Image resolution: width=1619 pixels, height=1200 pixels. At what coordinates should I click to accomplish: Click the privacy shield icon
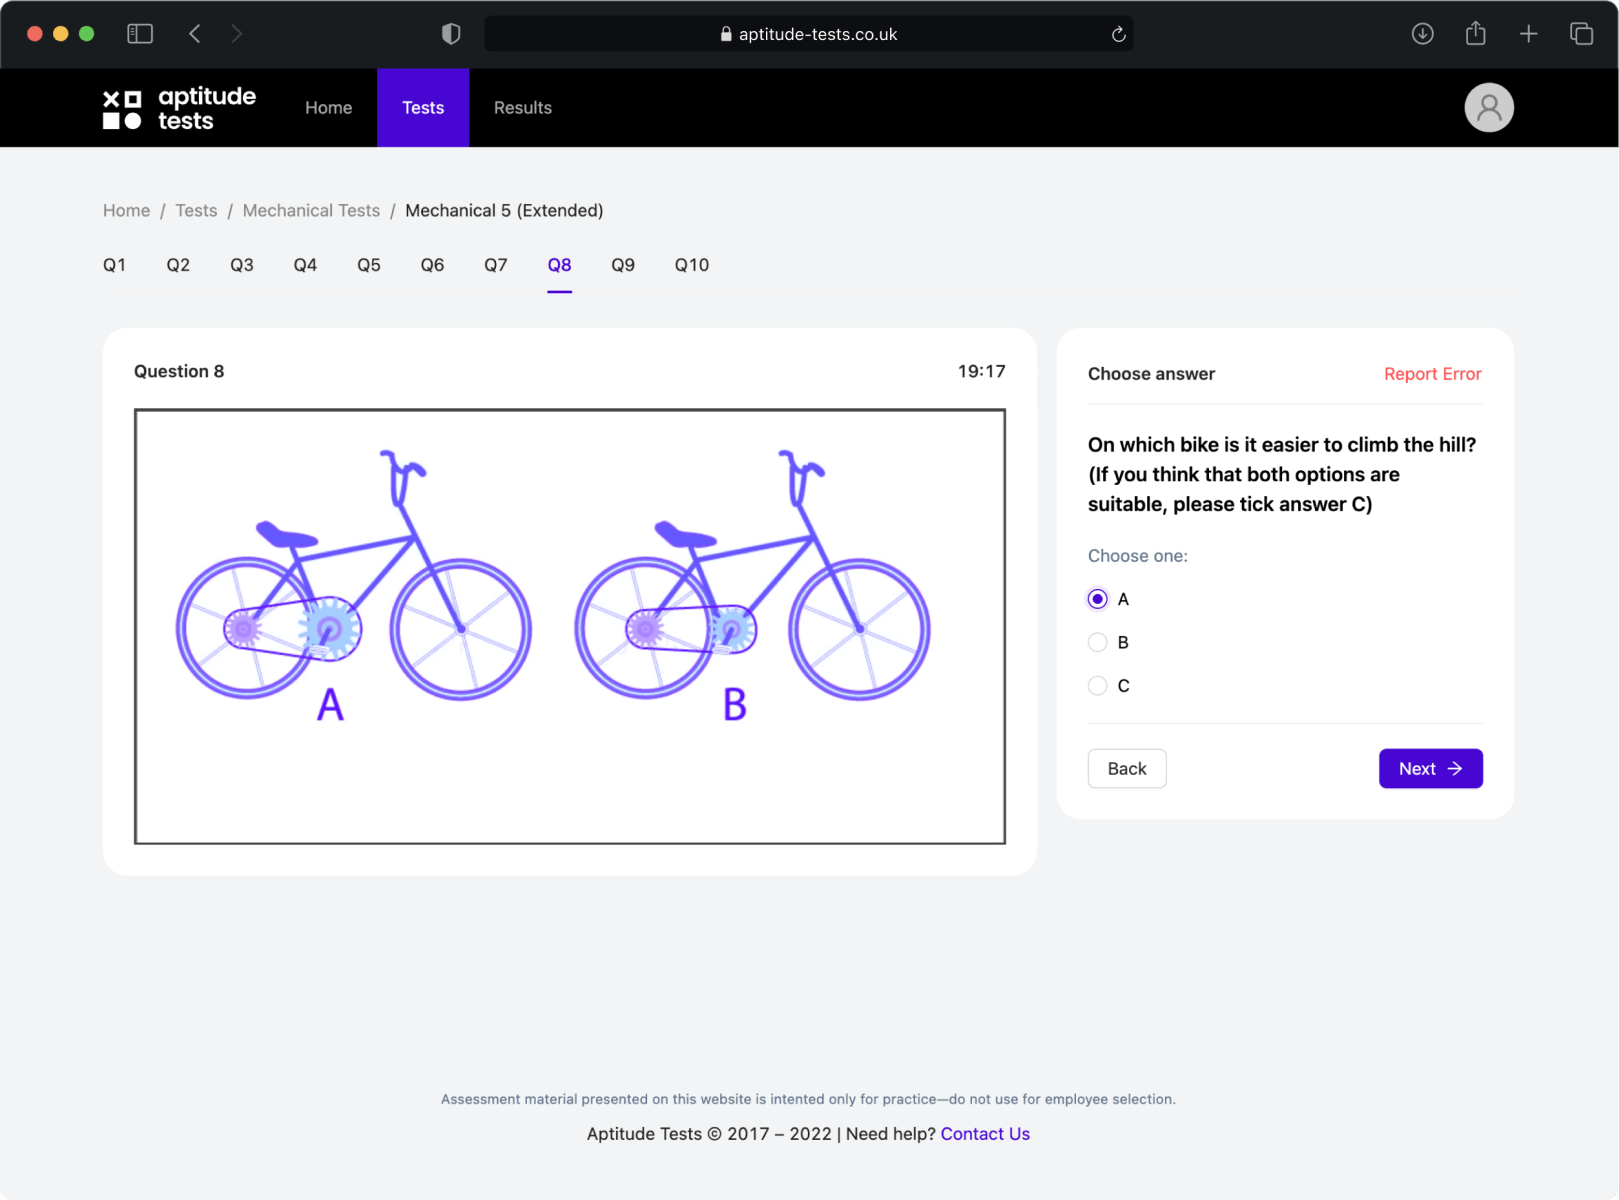[x=451, y=34]
